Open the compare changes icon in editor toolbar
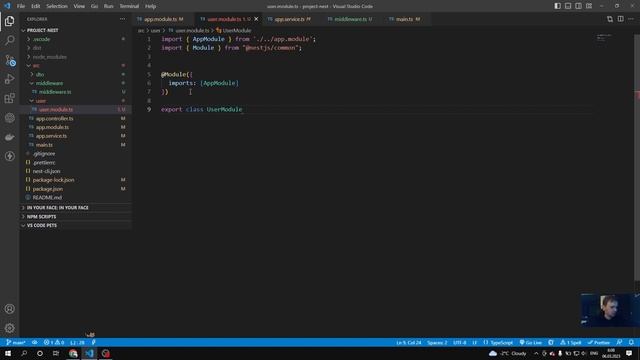The height and width of the screenshot is (360, 640). pyautogui.click(x=610, y=19)
